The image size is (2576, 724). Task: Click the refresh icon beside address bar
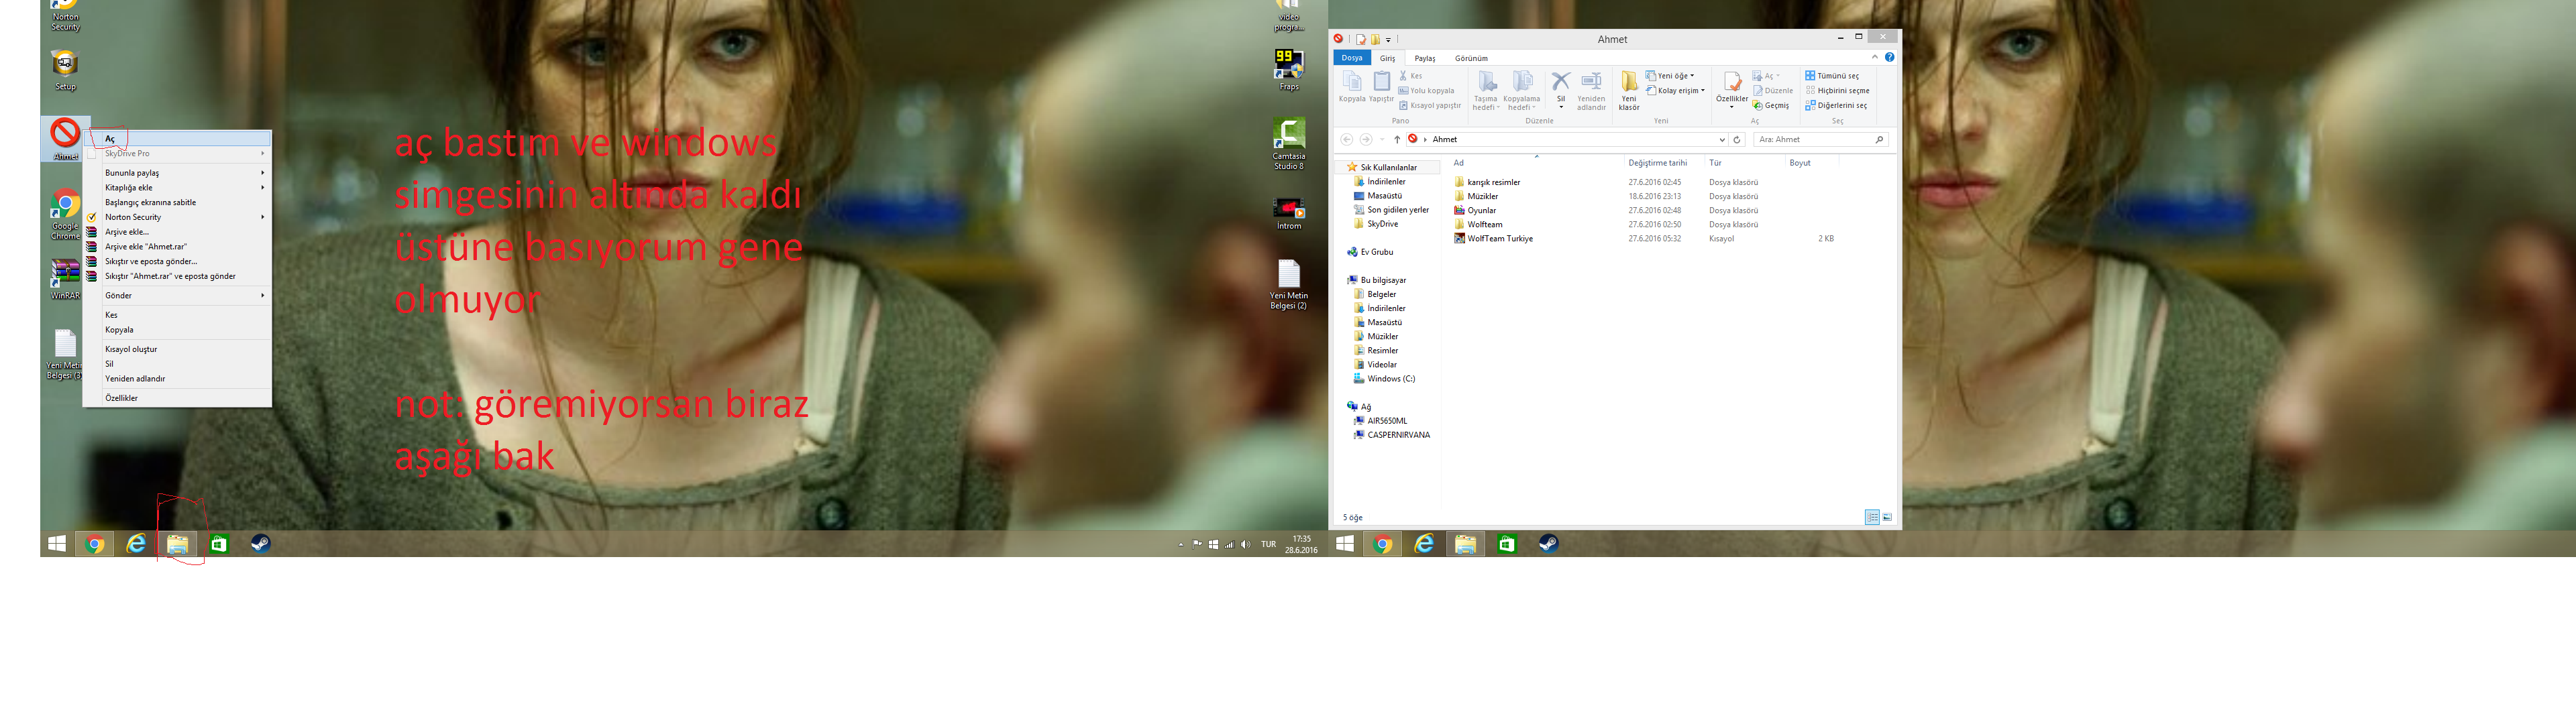coord(1737,140)
